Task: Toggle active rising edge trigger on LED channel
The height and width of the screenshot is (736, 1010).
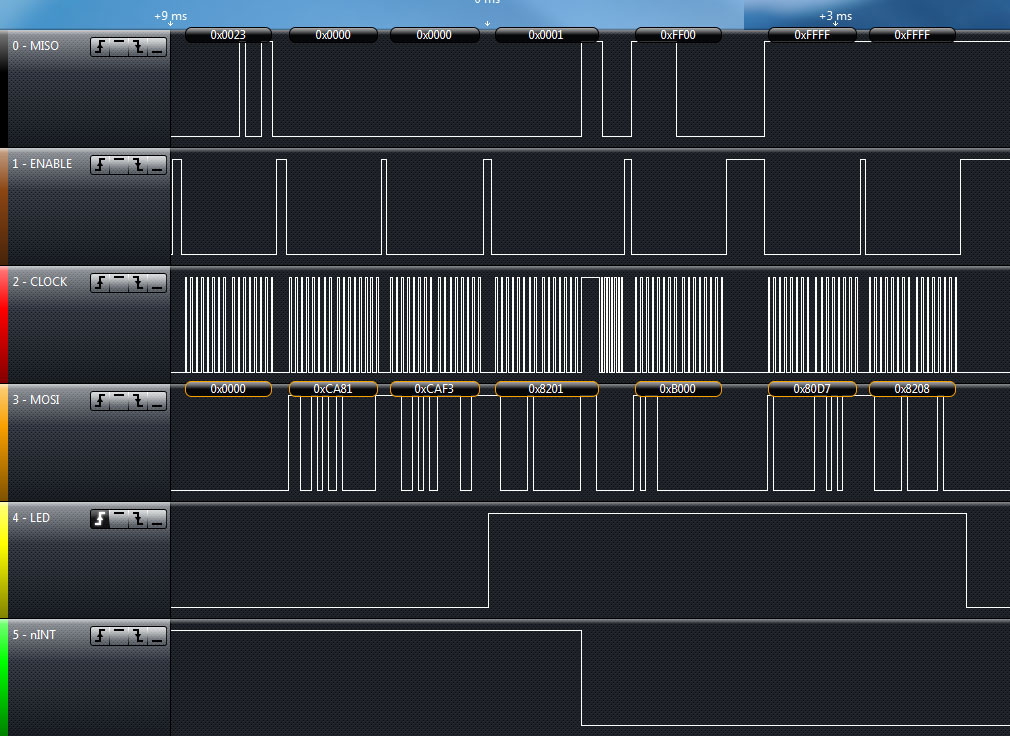Action: coord(100,519)
